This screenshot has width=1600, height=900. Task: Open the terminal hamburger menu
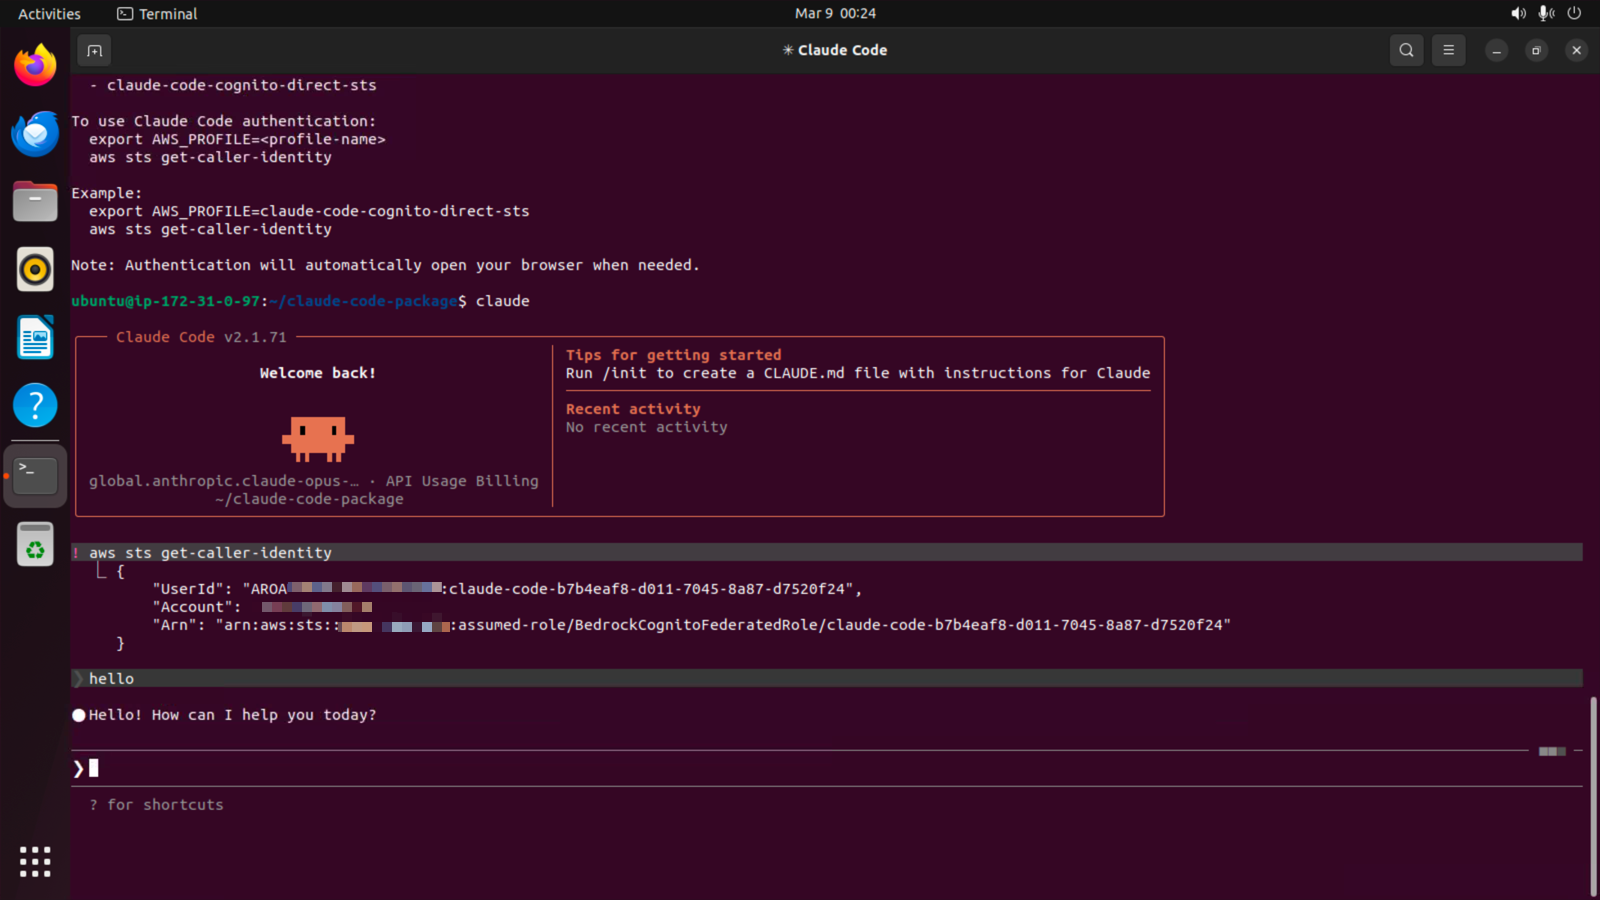(1448, 50)
